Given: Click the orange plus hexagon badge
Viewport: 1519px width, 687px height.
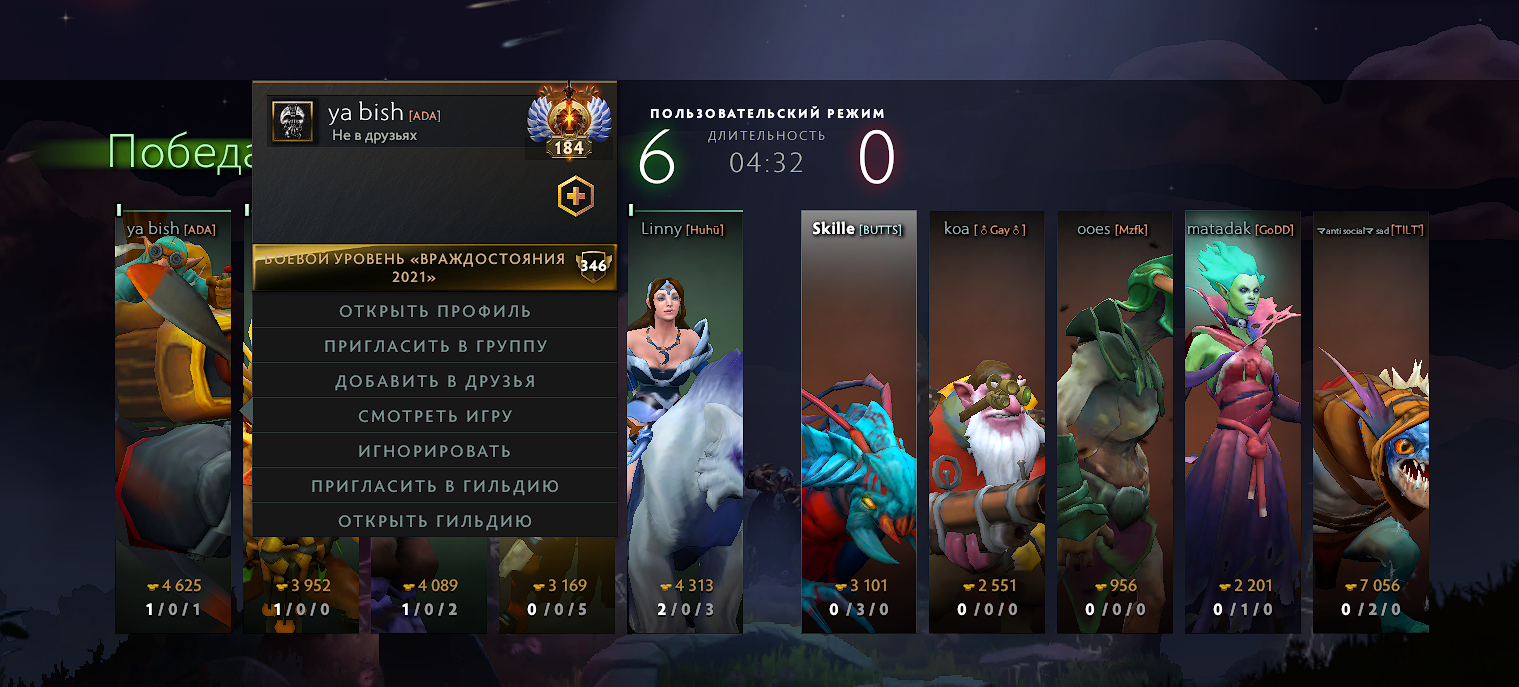Looking at the screenshot, I should (575, 197).
